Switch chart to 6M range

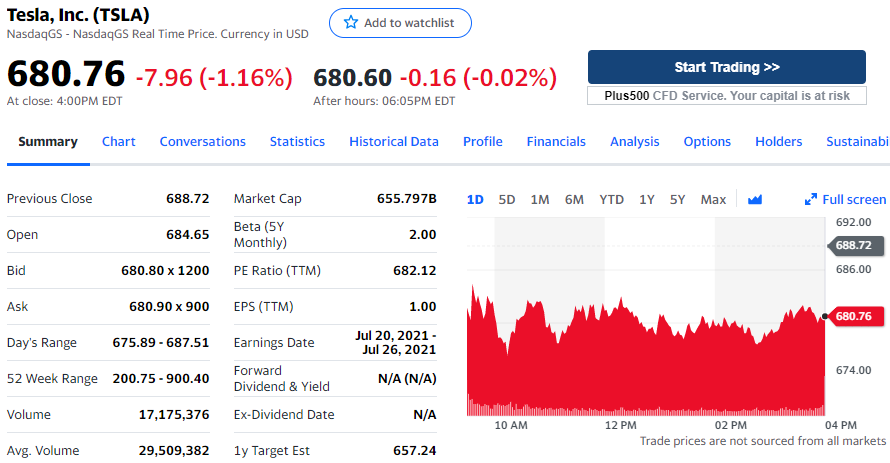[574, 199]
